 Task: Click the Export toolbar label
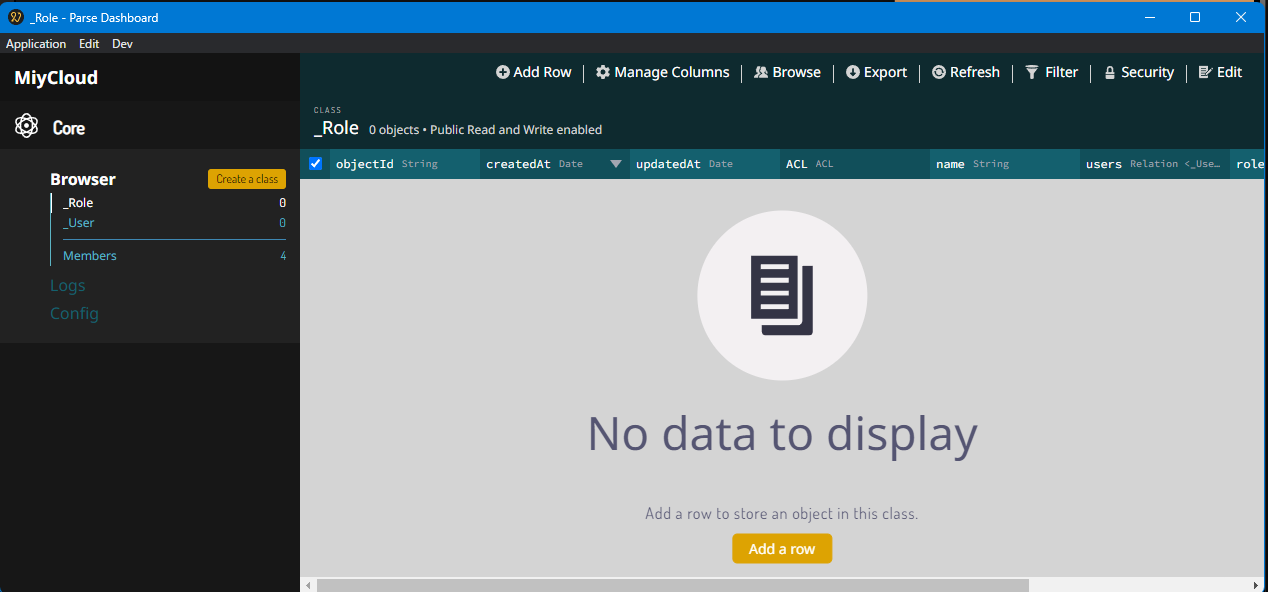(885, 72)
